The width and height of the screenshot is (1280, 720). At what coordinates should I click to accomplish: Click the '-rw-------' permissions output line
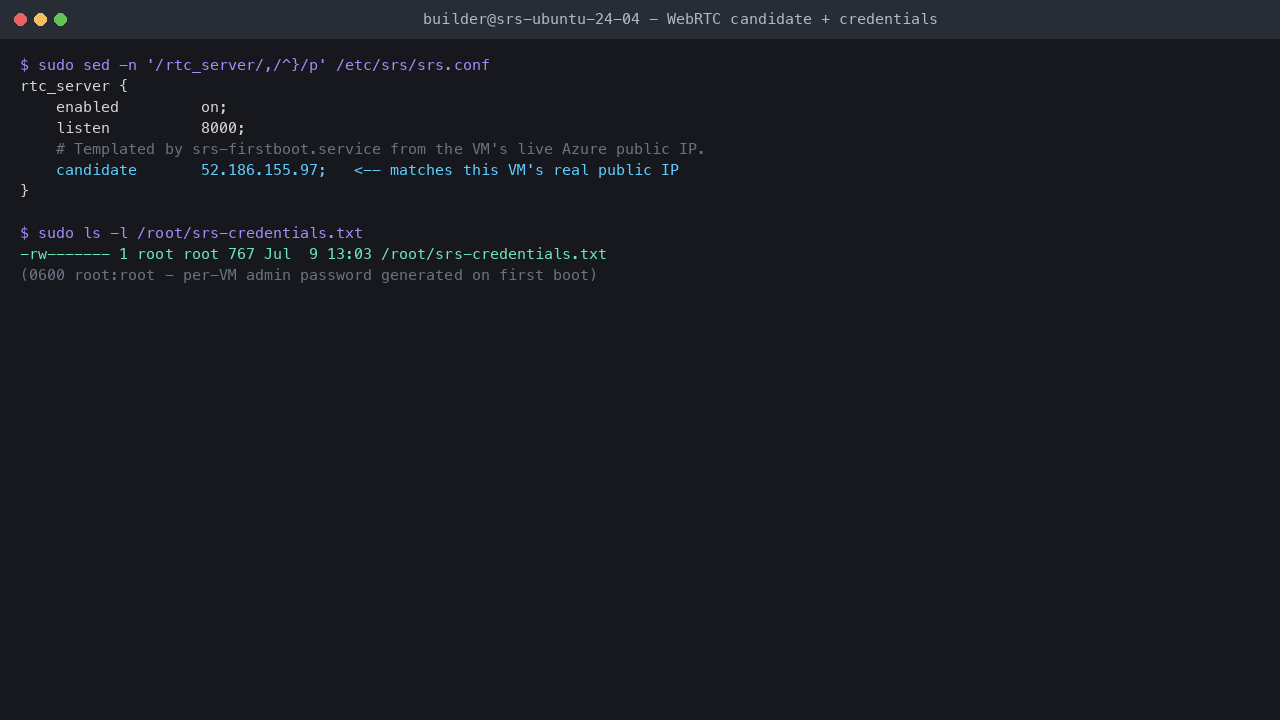pos(313,254)
